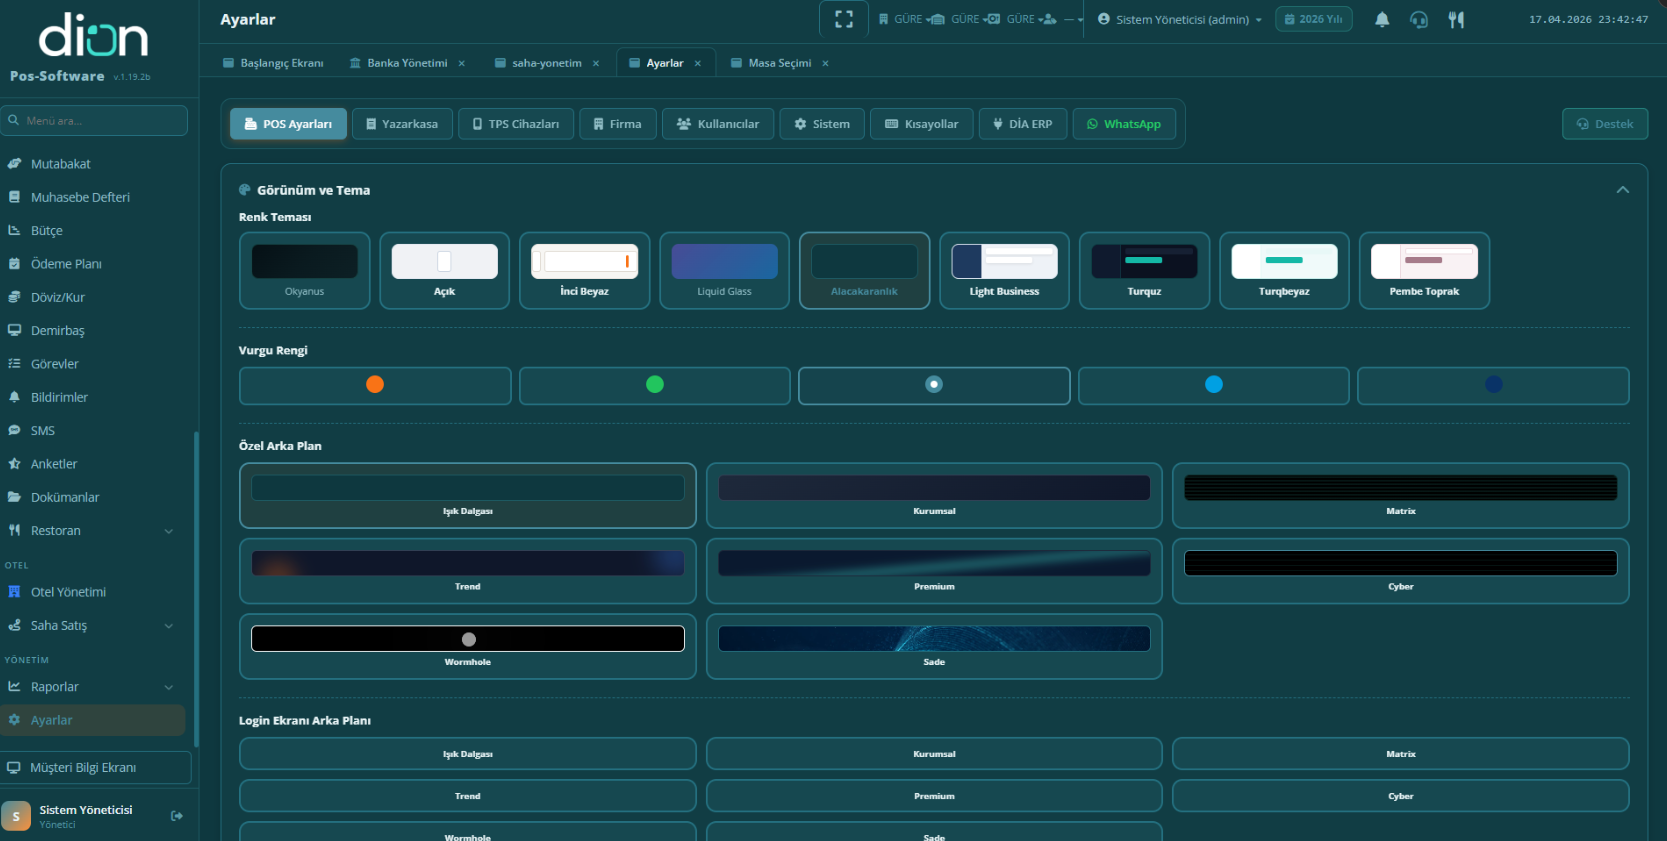Viewport: 1667px width, 841px height.
Task: Select the Pembe Toprak color theme
Action: click(x=1425, y=271)
